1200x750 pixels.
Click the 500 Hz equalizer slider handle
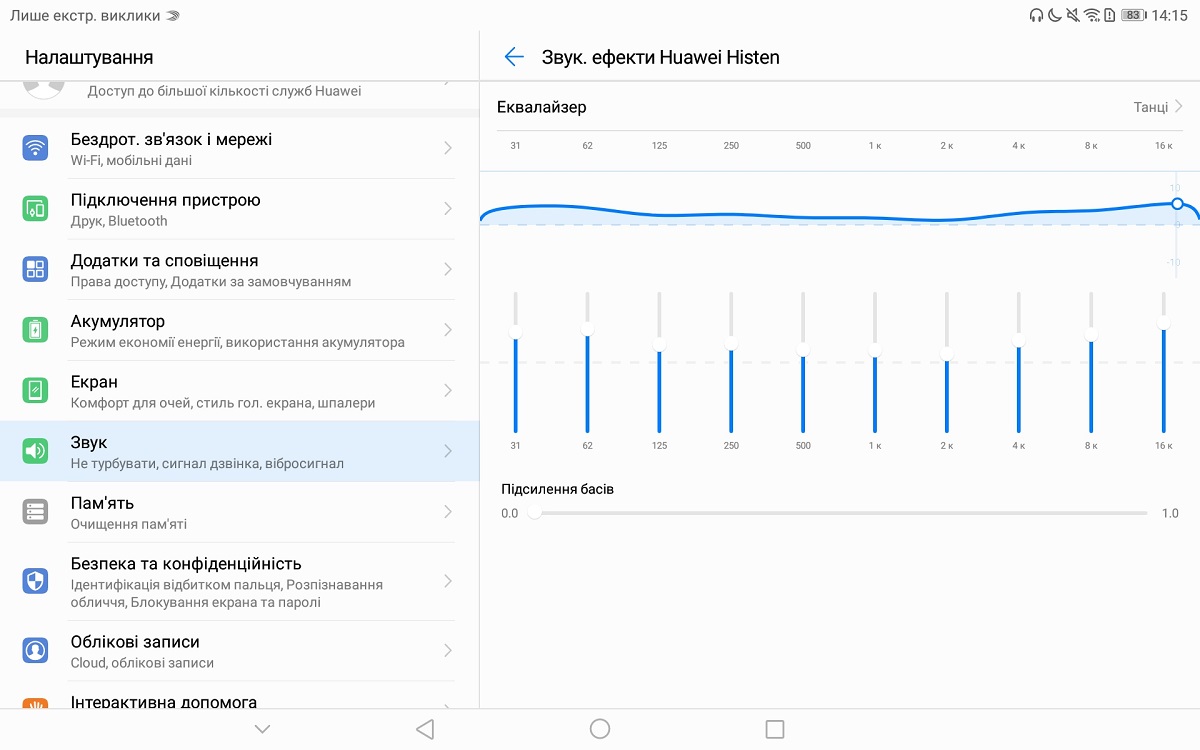tap(803, 348)
